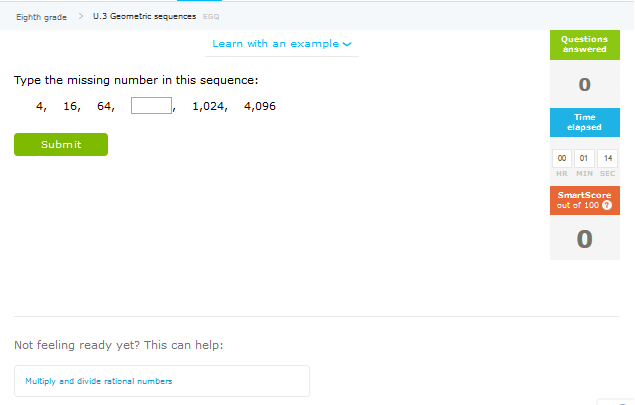The width and height of the screenshot is (635, 405).
Task: Click the SmartScore value zero
Action: point(584,239)
